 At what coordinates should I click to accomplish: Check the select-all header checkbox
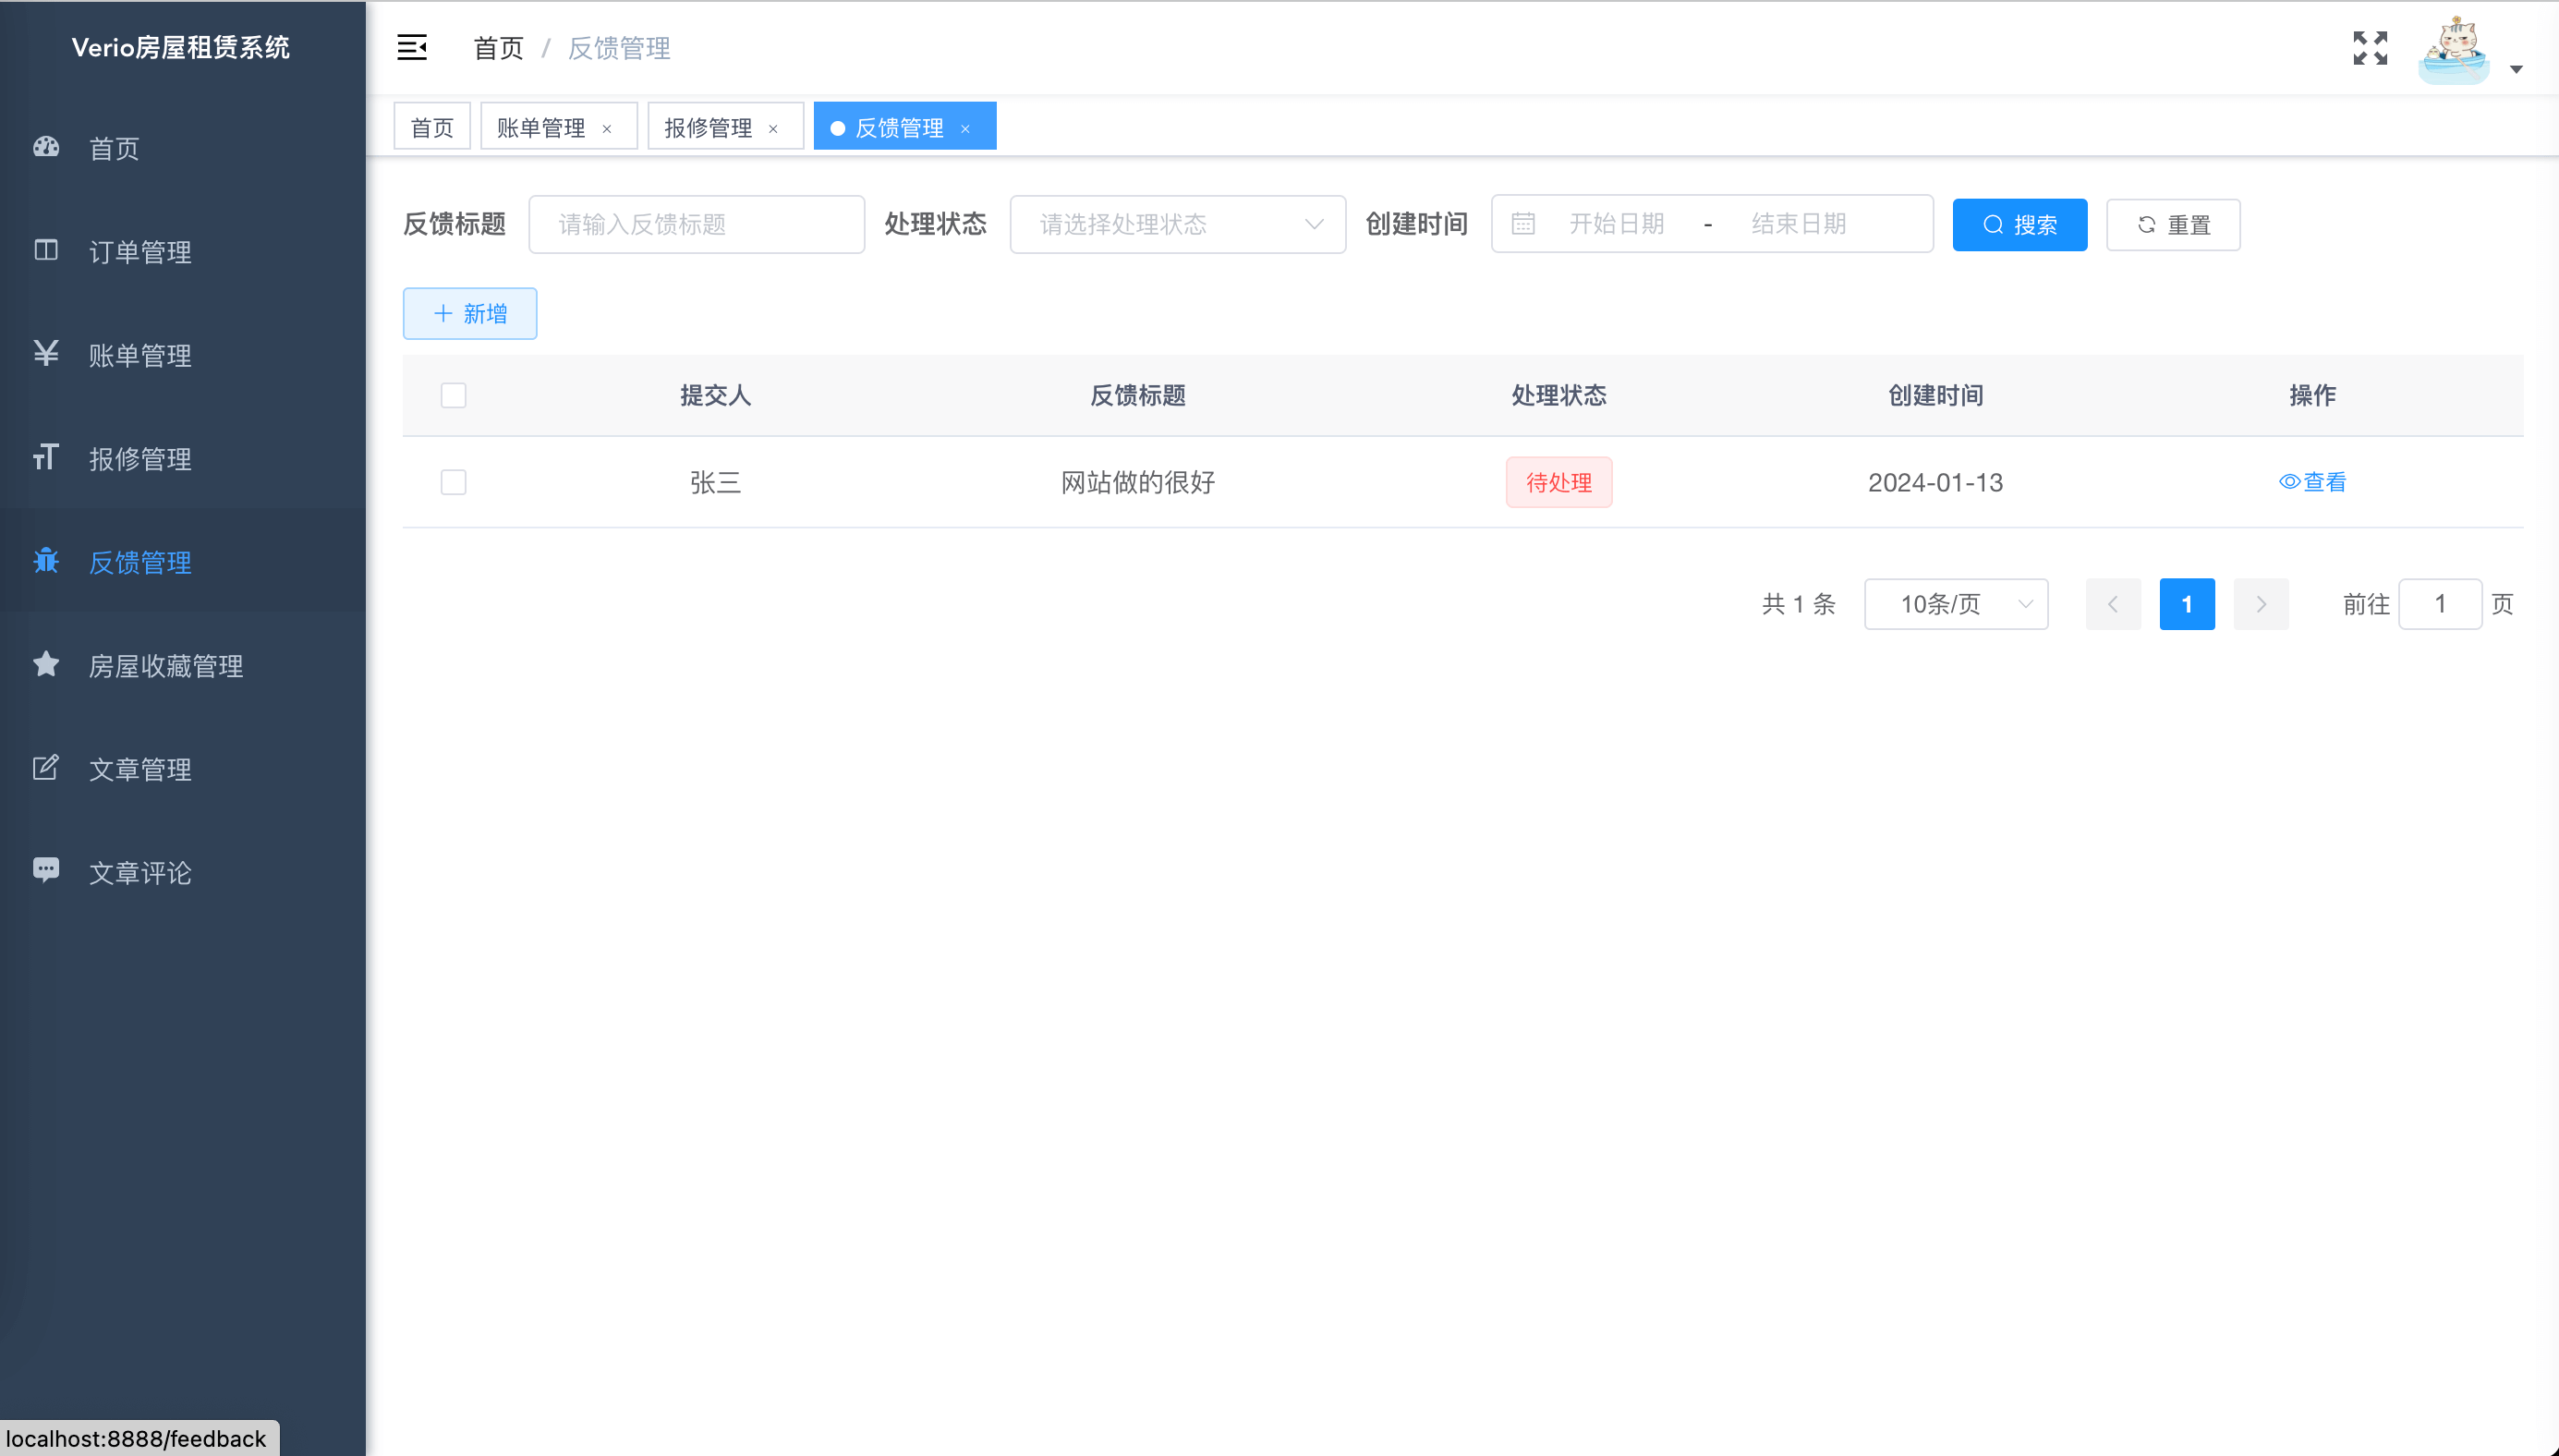453,395
